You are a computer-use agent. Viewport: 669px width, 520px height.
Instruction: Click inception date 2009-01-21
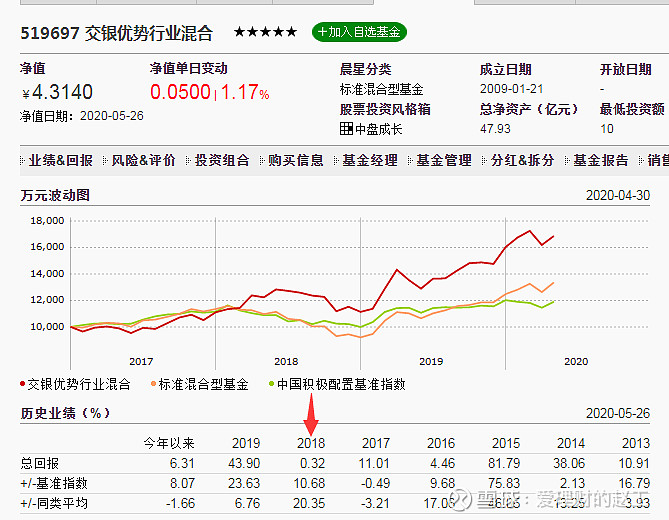[512, 89]
